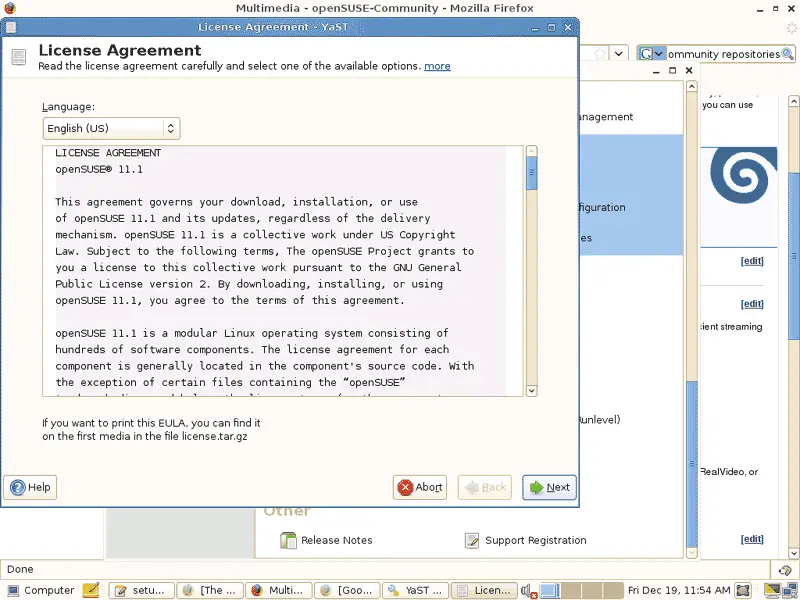
Task: Click the license text scrollbar up arrow
Action: (x=532, y=151)
